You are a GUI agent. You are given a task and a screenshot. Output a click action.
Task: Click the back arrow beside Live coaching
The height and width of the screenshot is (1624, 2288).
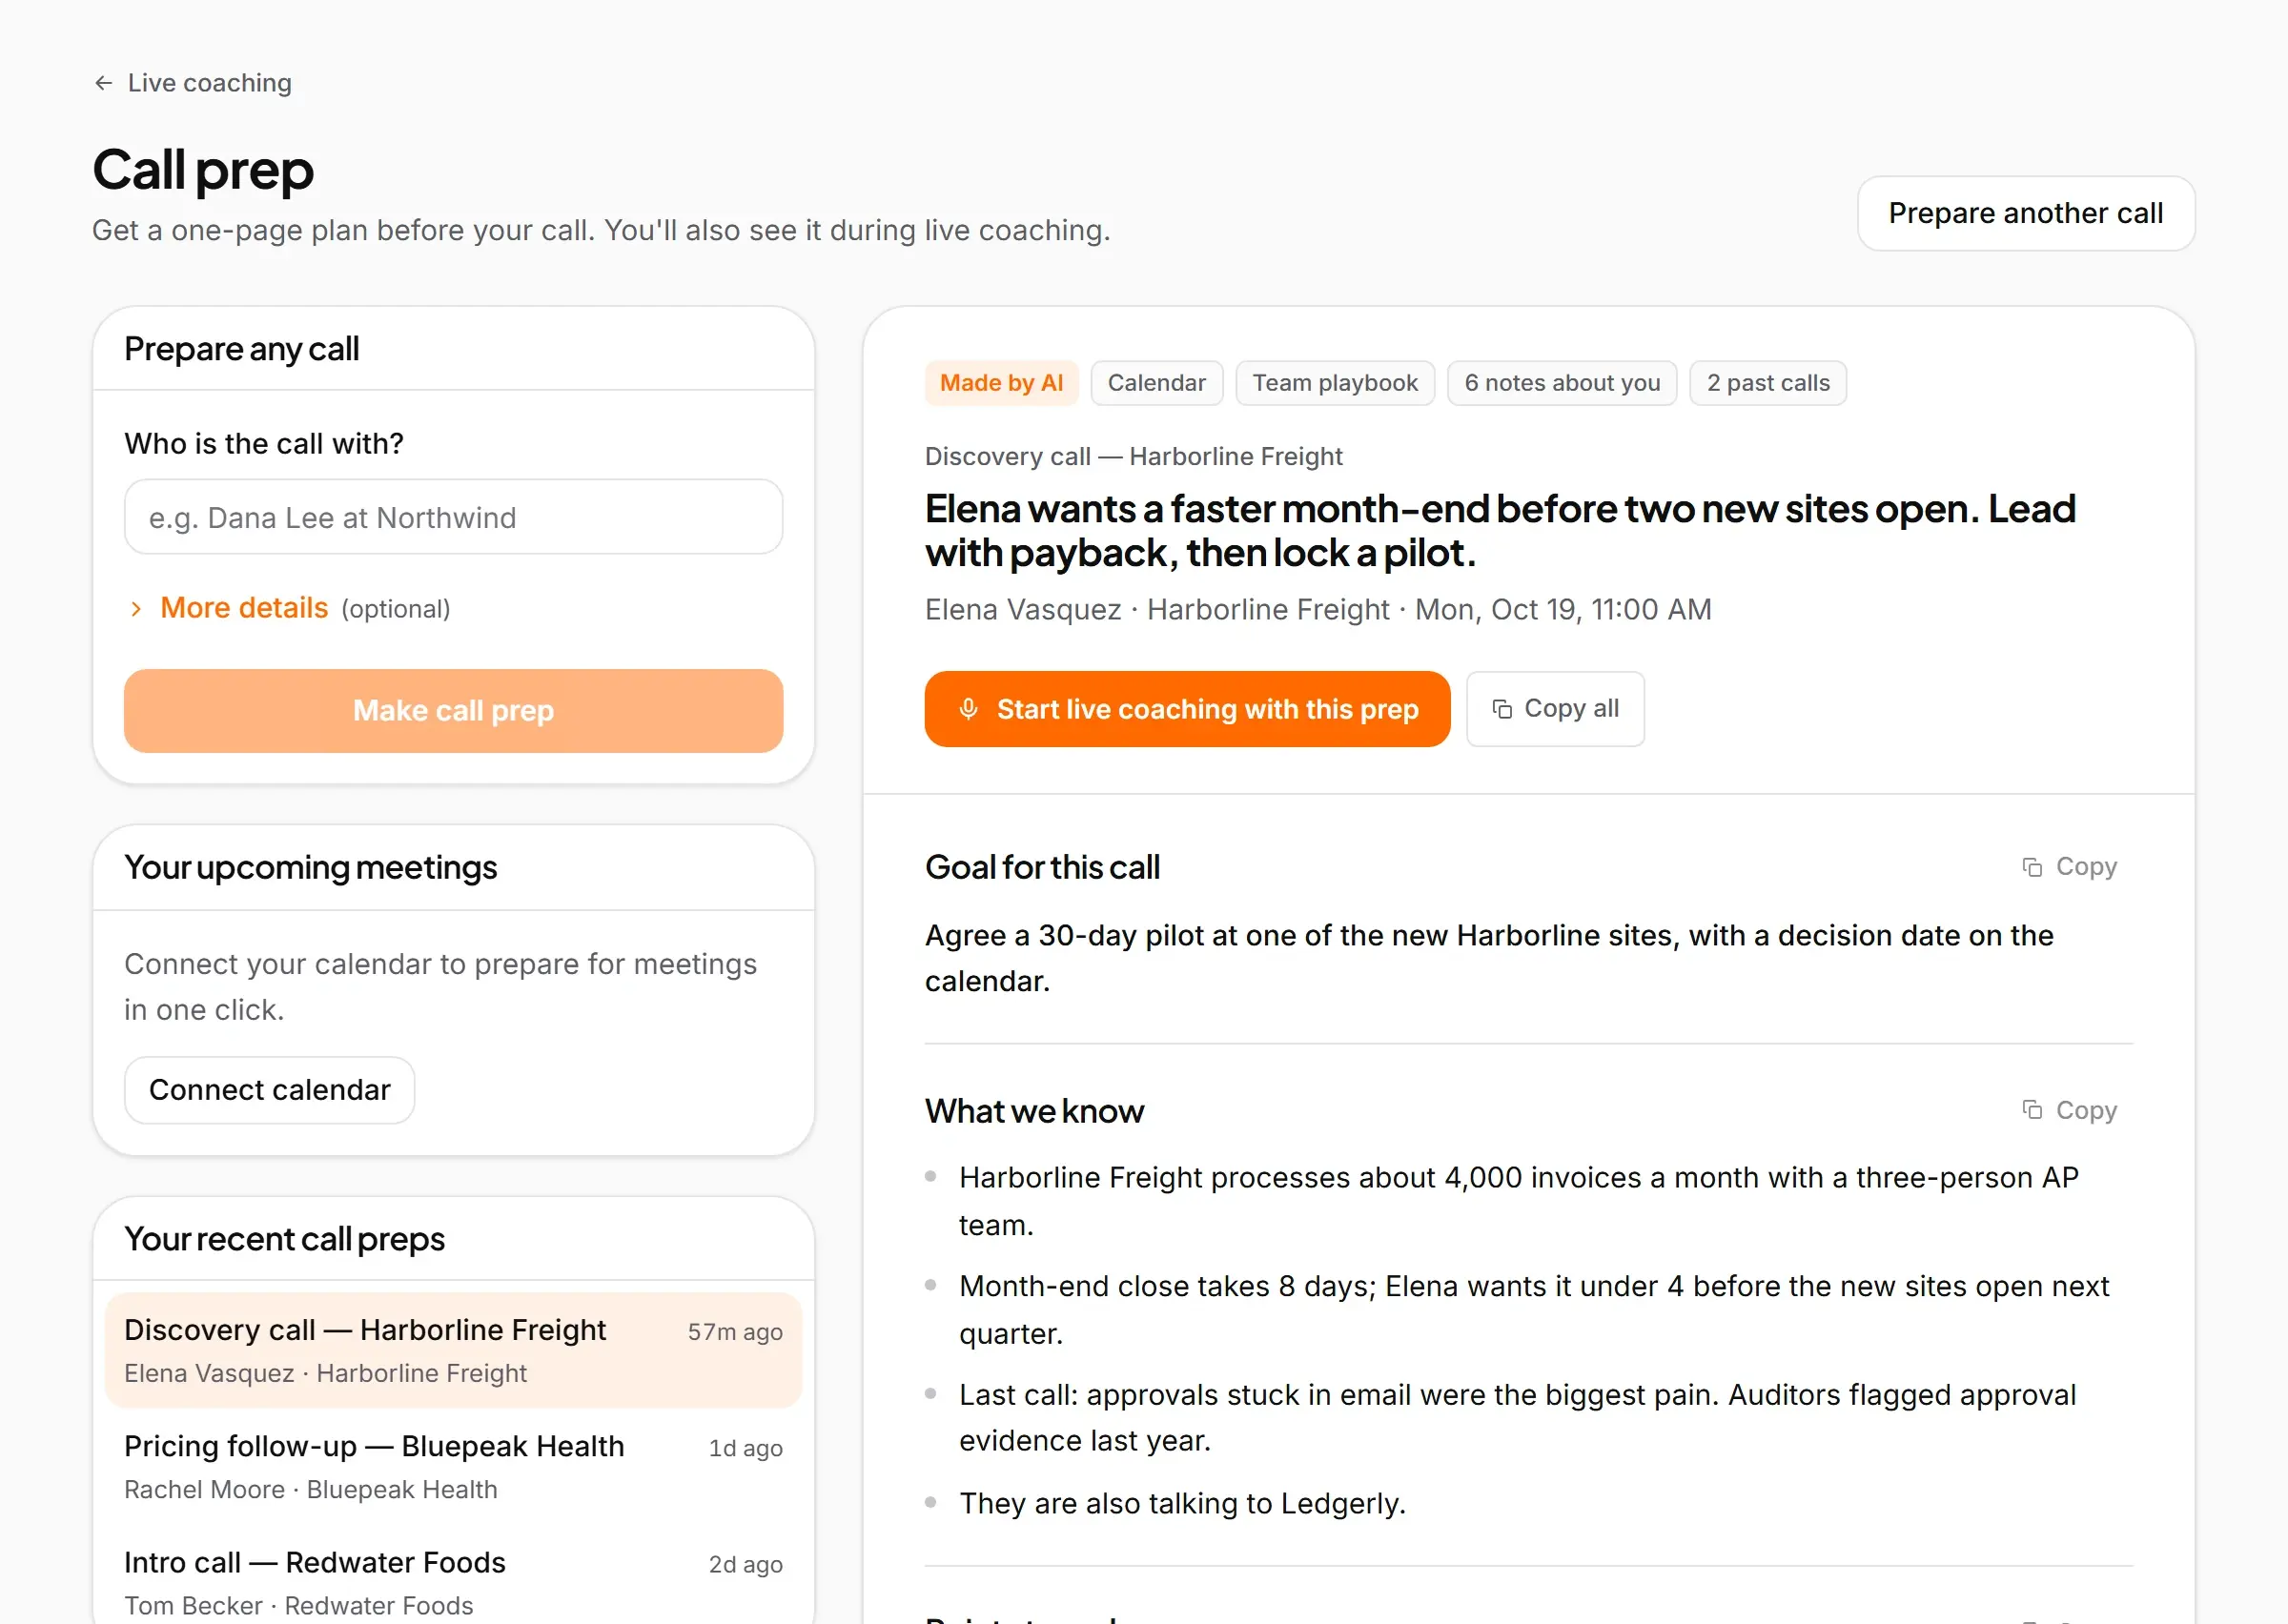pyautogui.click(x=103, y=83)
